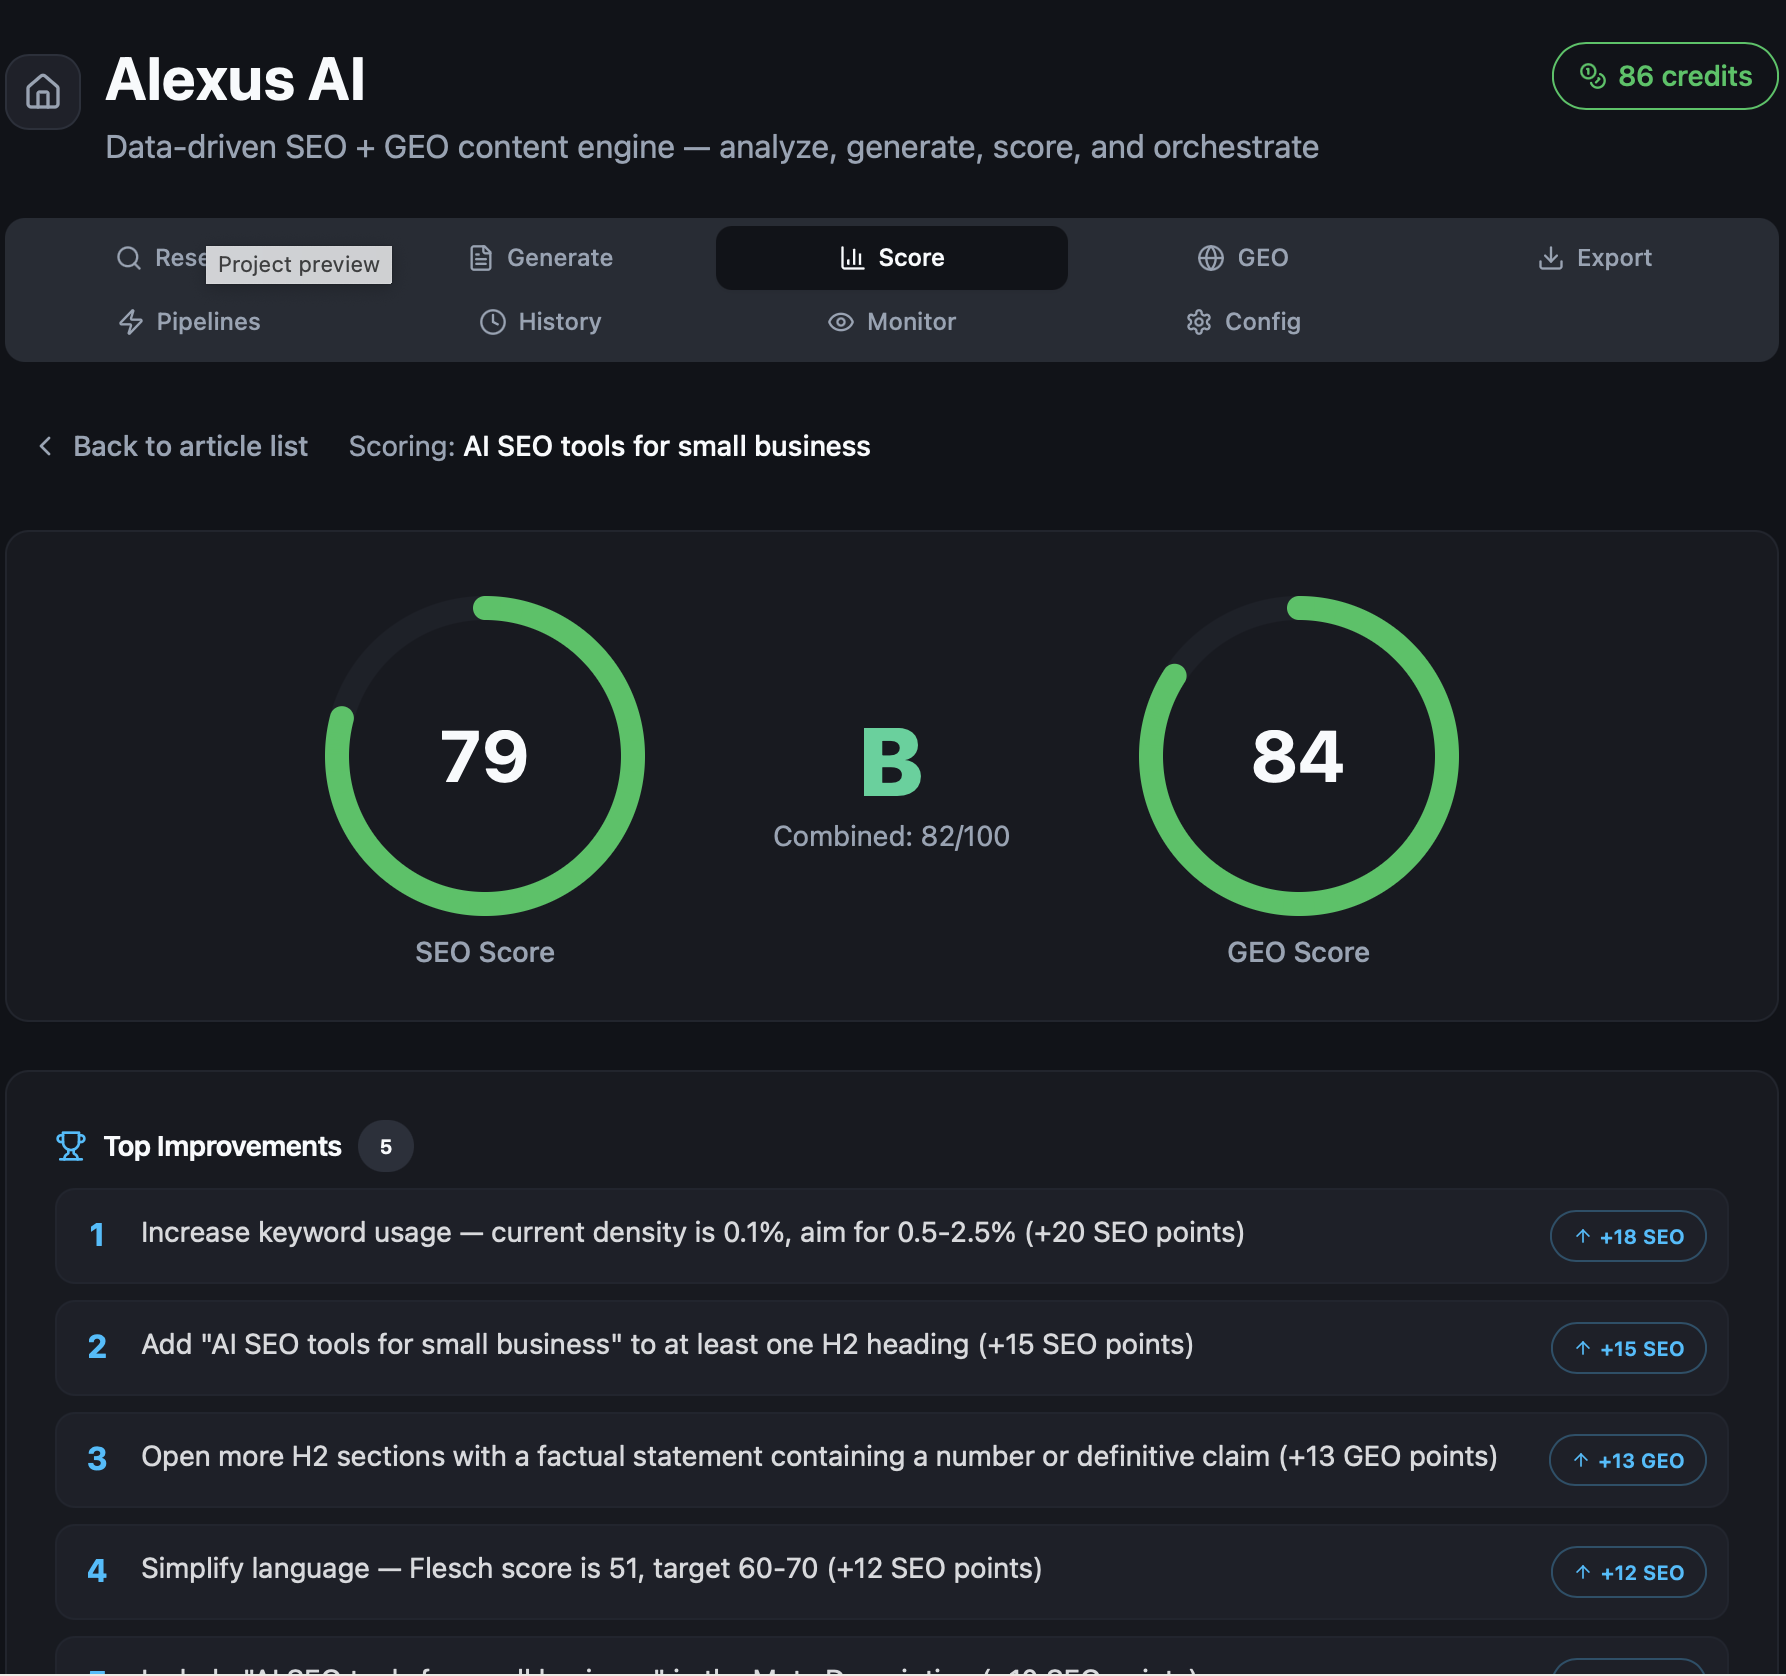
Task: Click the coins icon in the credits badge
Action: tap(1593, 75)
